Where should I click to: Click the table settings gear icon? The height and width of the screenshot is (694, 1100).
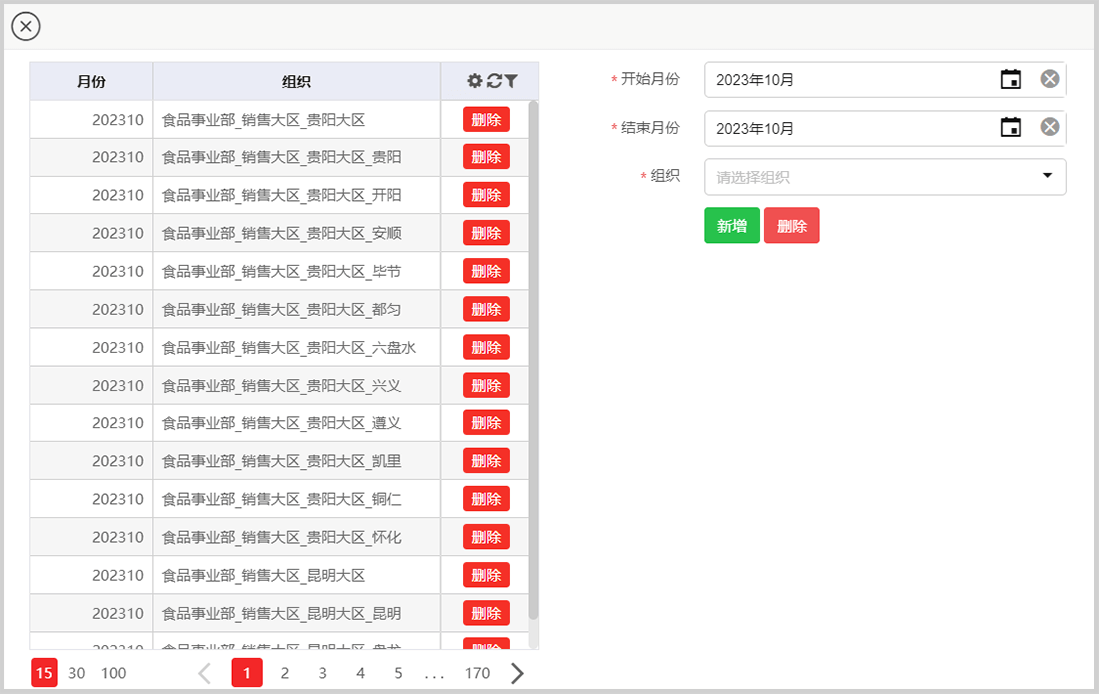point(475,81)
